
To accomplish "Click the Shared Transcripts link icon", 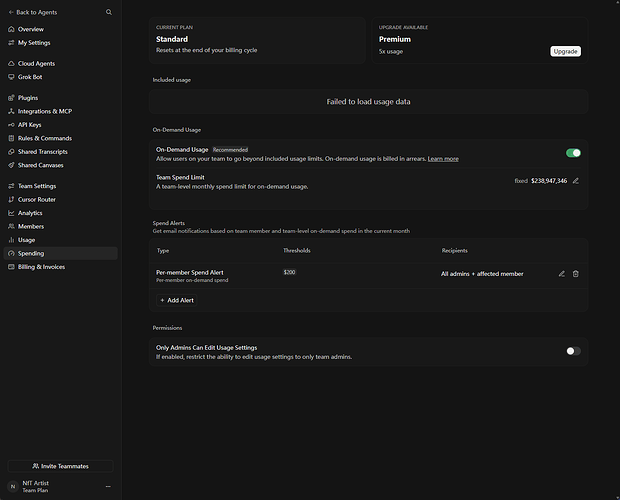I will 11,152.
